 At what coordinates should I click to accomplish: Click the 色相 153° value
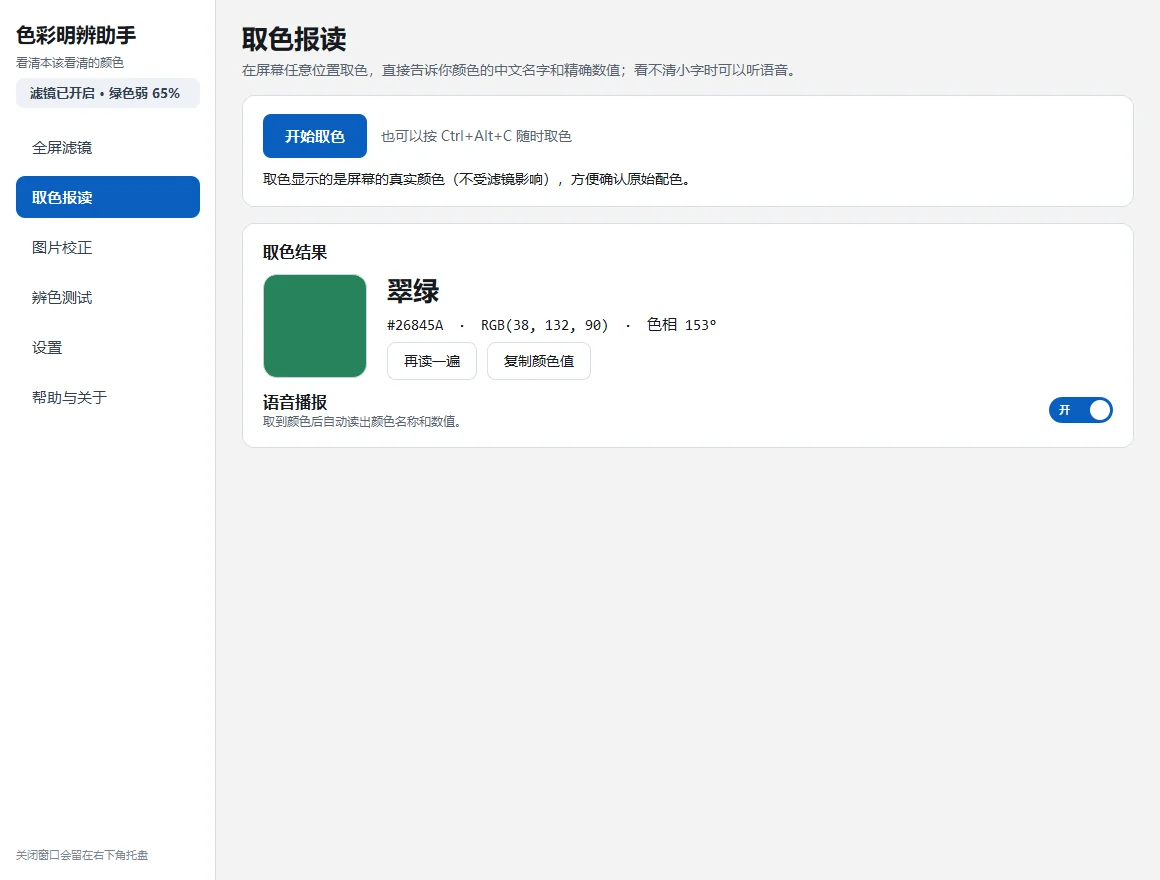coord(681,325)
